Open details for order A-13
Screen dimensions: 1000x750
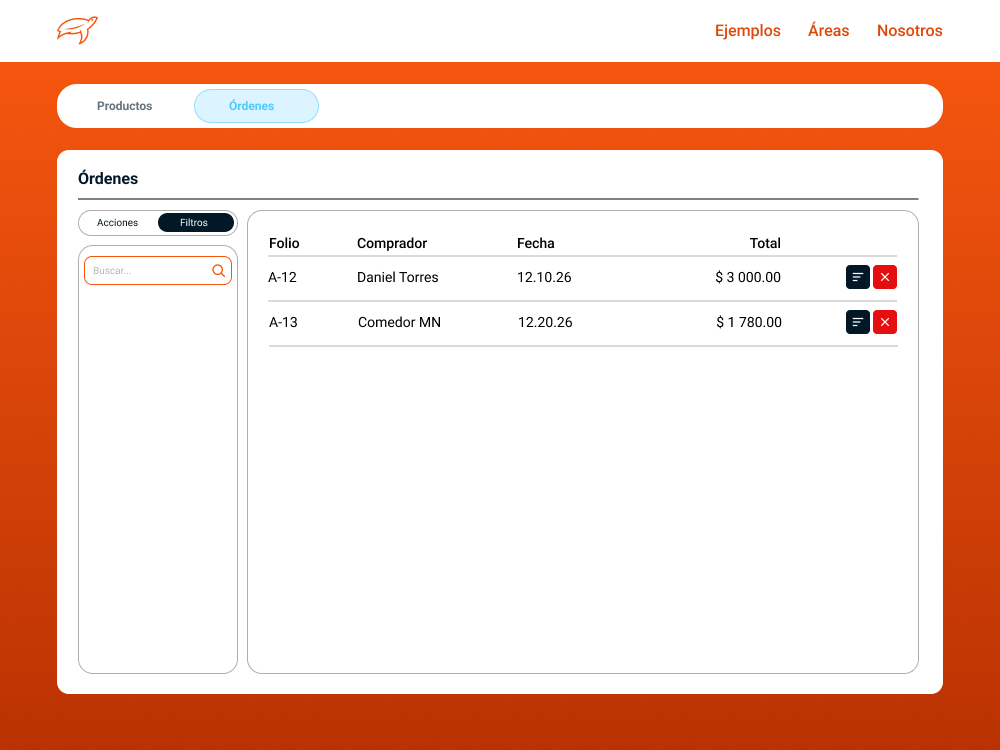[x=857, y=322]
